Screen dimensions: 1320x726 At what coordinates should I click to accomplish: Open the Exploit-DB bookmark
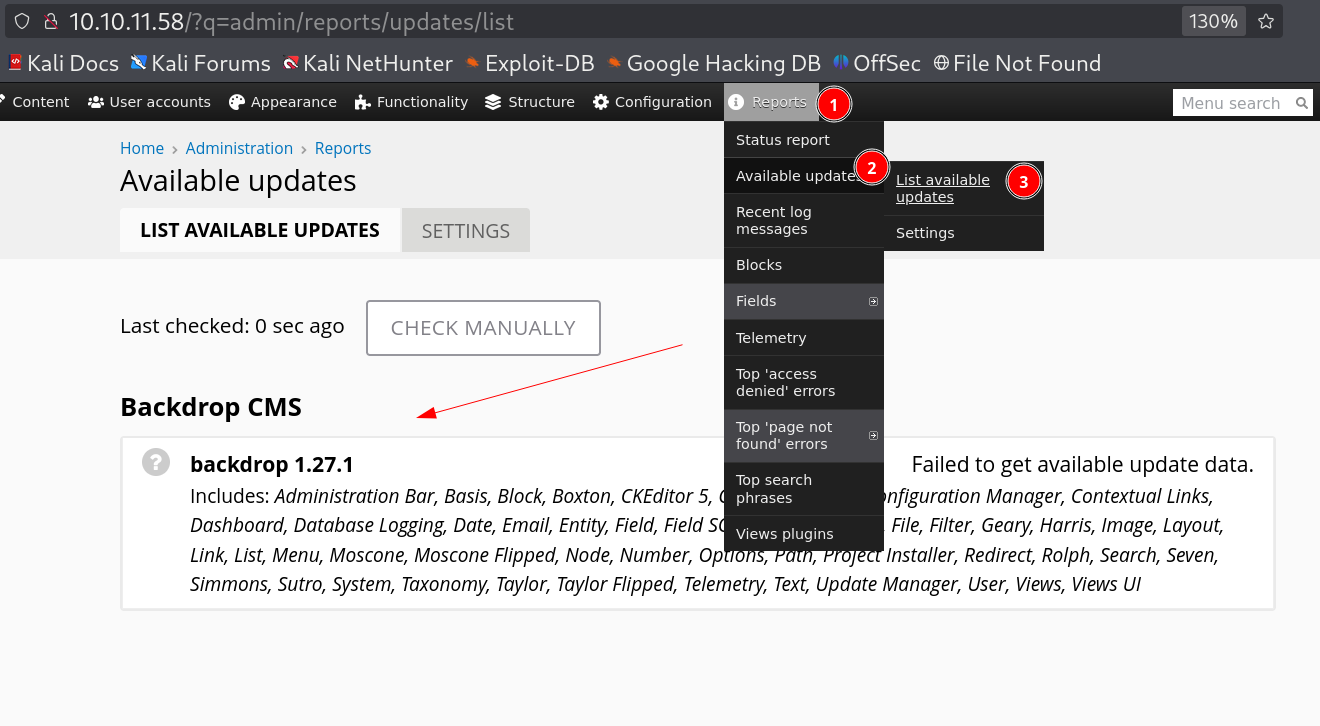(x=529, y=63)
